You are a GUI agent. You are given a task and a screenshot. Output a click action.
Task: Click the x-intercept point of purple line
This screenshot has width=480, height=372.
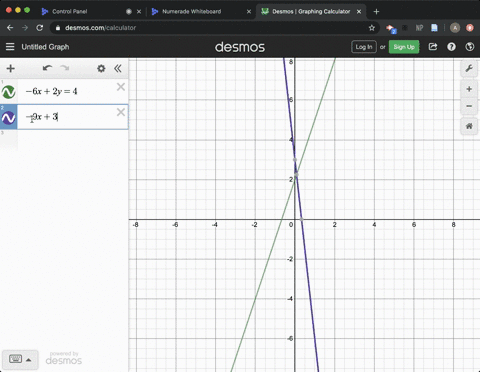(301, 219)
